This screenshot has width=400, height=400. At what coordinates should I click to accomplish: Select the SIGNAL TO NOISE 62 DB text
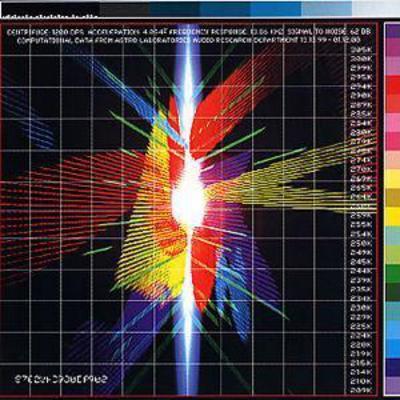329,32
